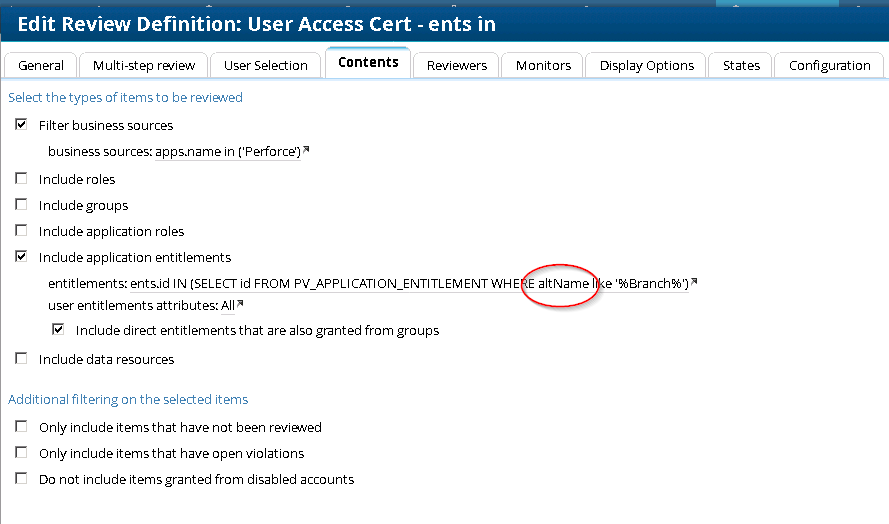The height and width of the screenshot is (524, 889).
Task: Uncheck Filter business sources checkbox
Action: tap(22, 125)
